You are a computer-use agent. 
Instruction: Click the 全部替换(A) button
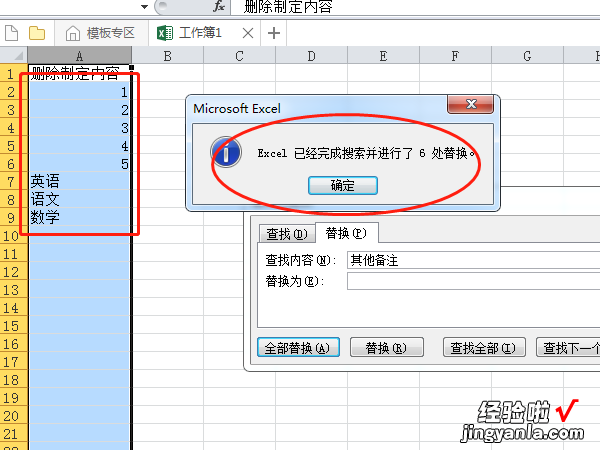(x=298, y=347)
